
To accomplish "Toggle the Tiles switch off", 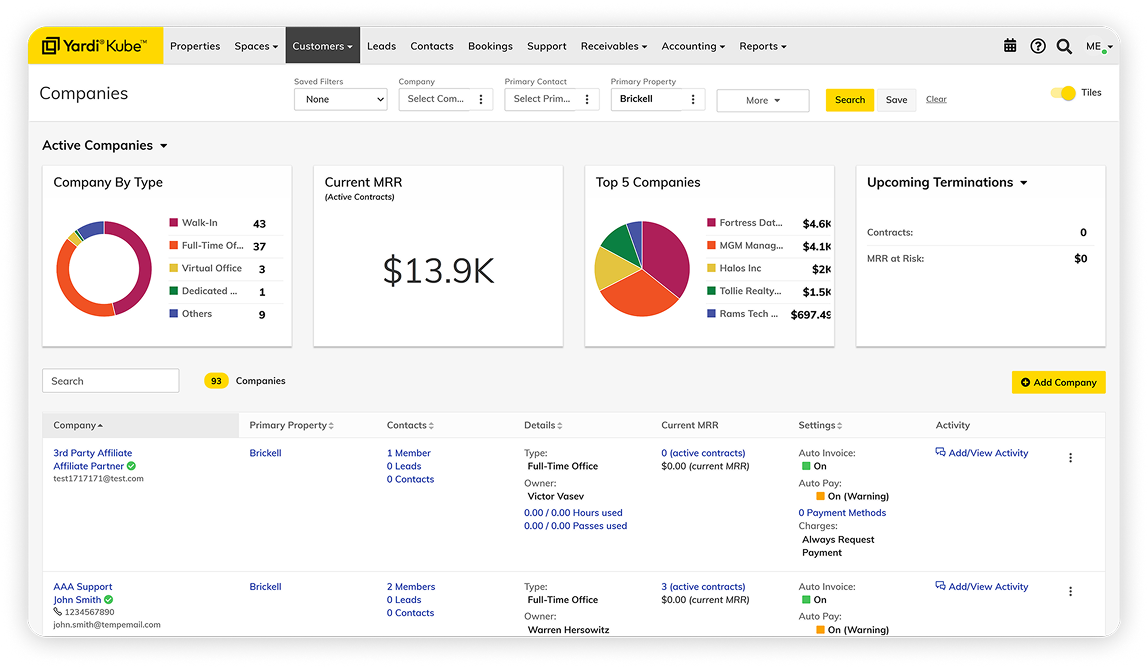I will (x=1063, y=93).
